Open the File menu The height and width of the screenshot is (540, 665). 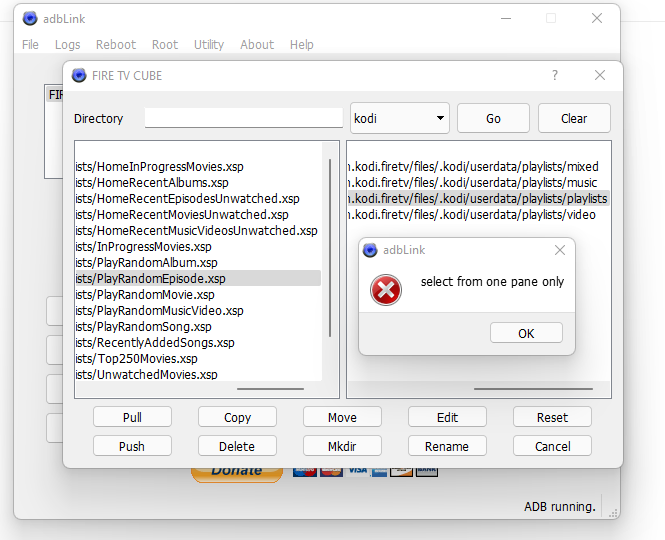[x=30, y=45]
